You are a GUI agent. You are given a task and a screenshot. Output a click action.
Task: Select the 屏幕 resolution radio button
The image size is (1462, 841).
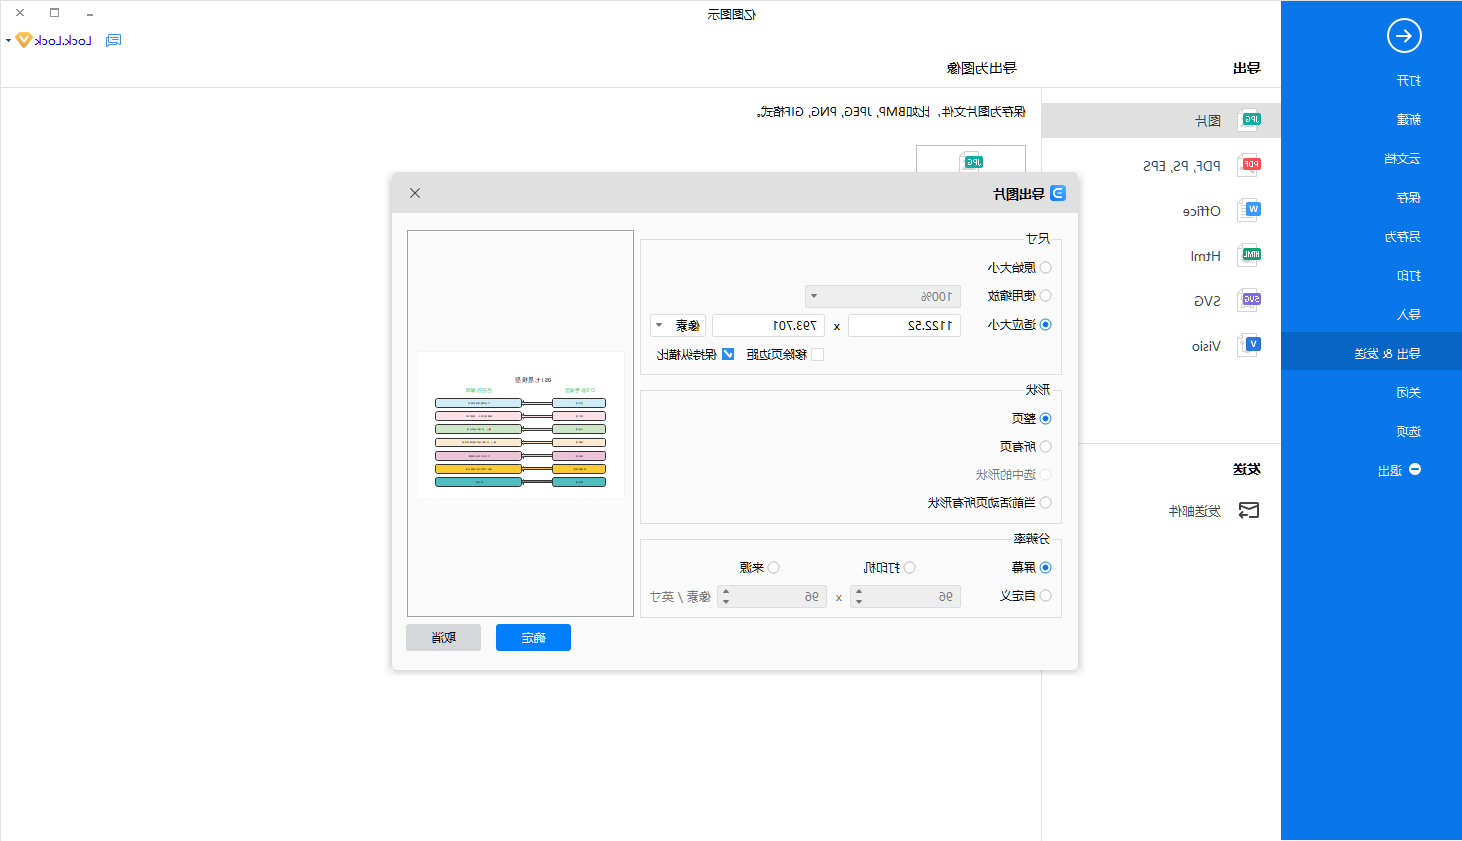1045,568
